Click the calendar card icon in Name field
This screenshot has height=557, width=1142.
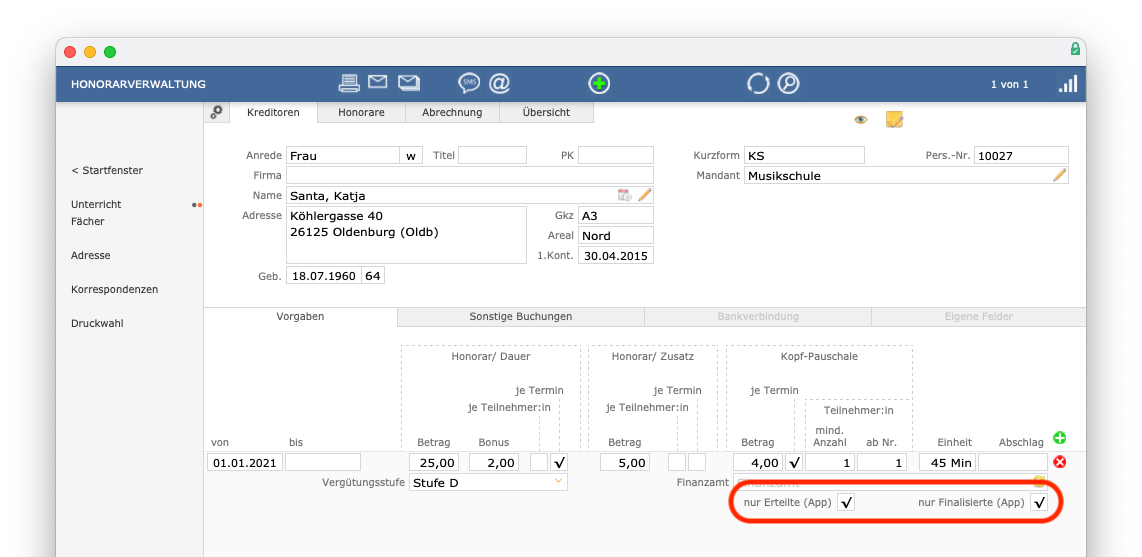[x=624, y=194]
